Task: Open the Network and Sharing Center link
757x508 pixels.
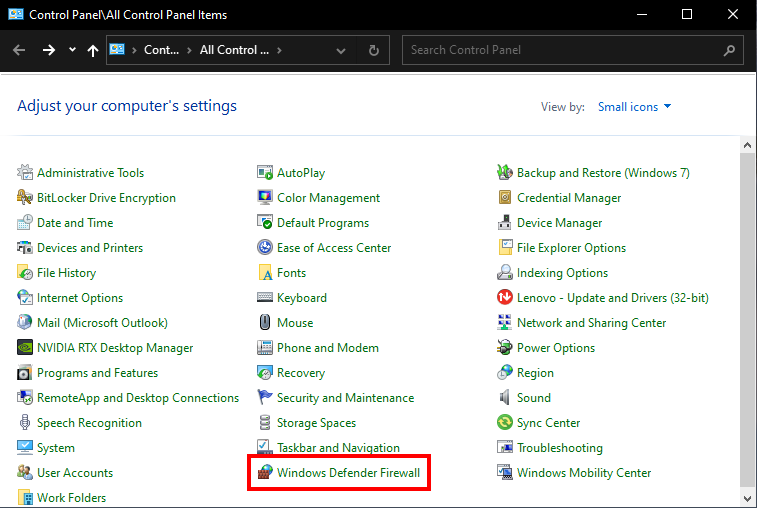Action: 591,323
